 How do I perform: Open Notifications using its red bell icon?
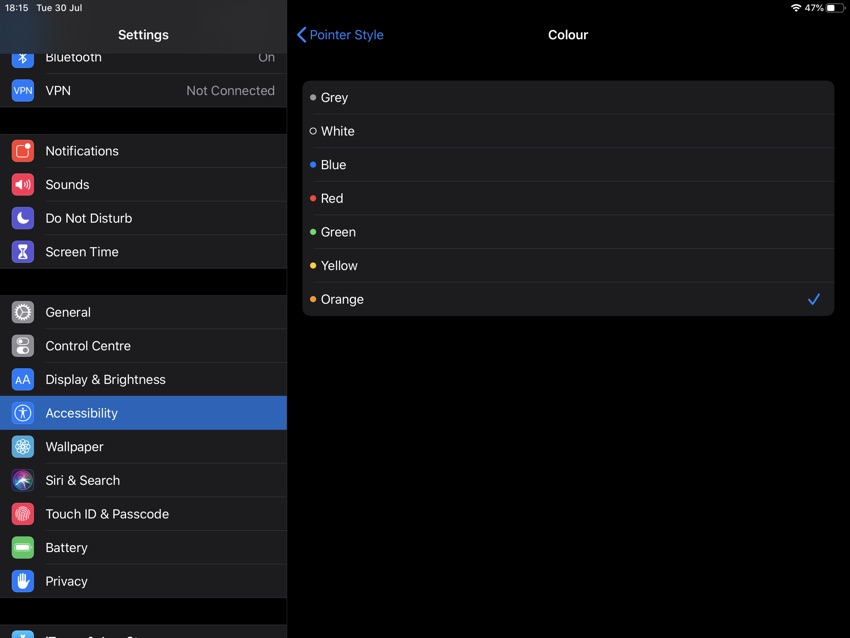(x=23, y=151)
